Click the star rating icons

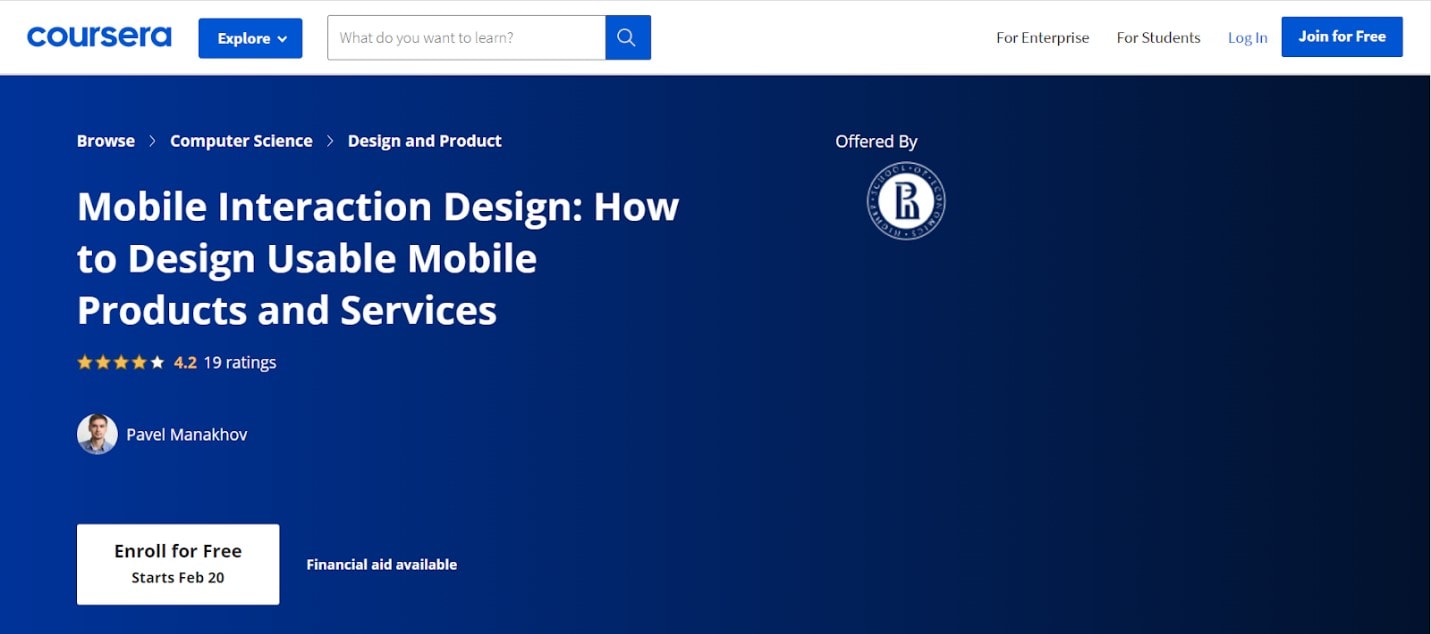(x=121, y=362)
